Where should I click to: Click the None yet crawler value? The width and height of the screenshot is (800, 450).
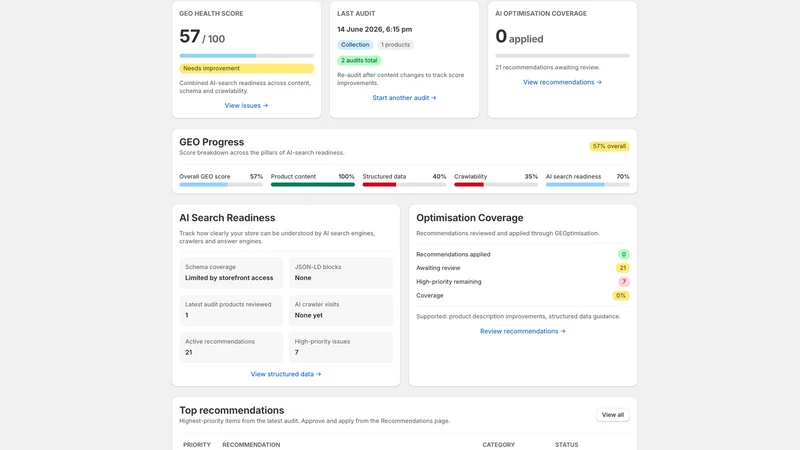309,315
